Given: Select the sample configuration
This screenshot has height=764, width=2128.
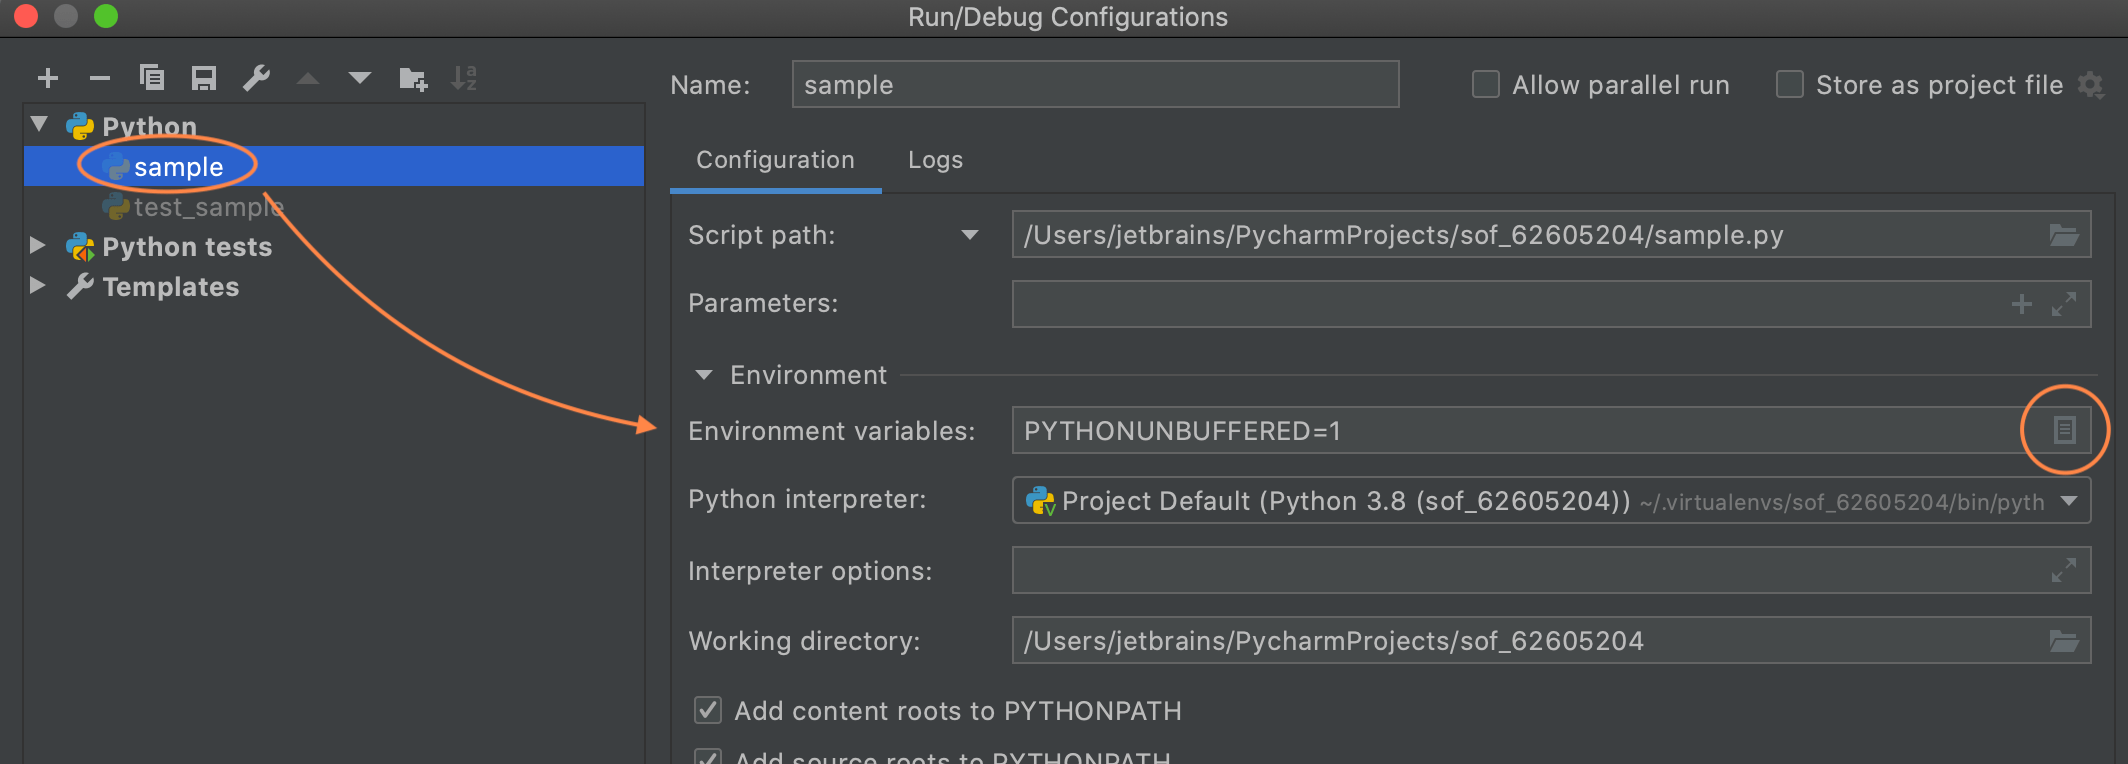Looking at the screenshot, I should click(x=334, y=166).
